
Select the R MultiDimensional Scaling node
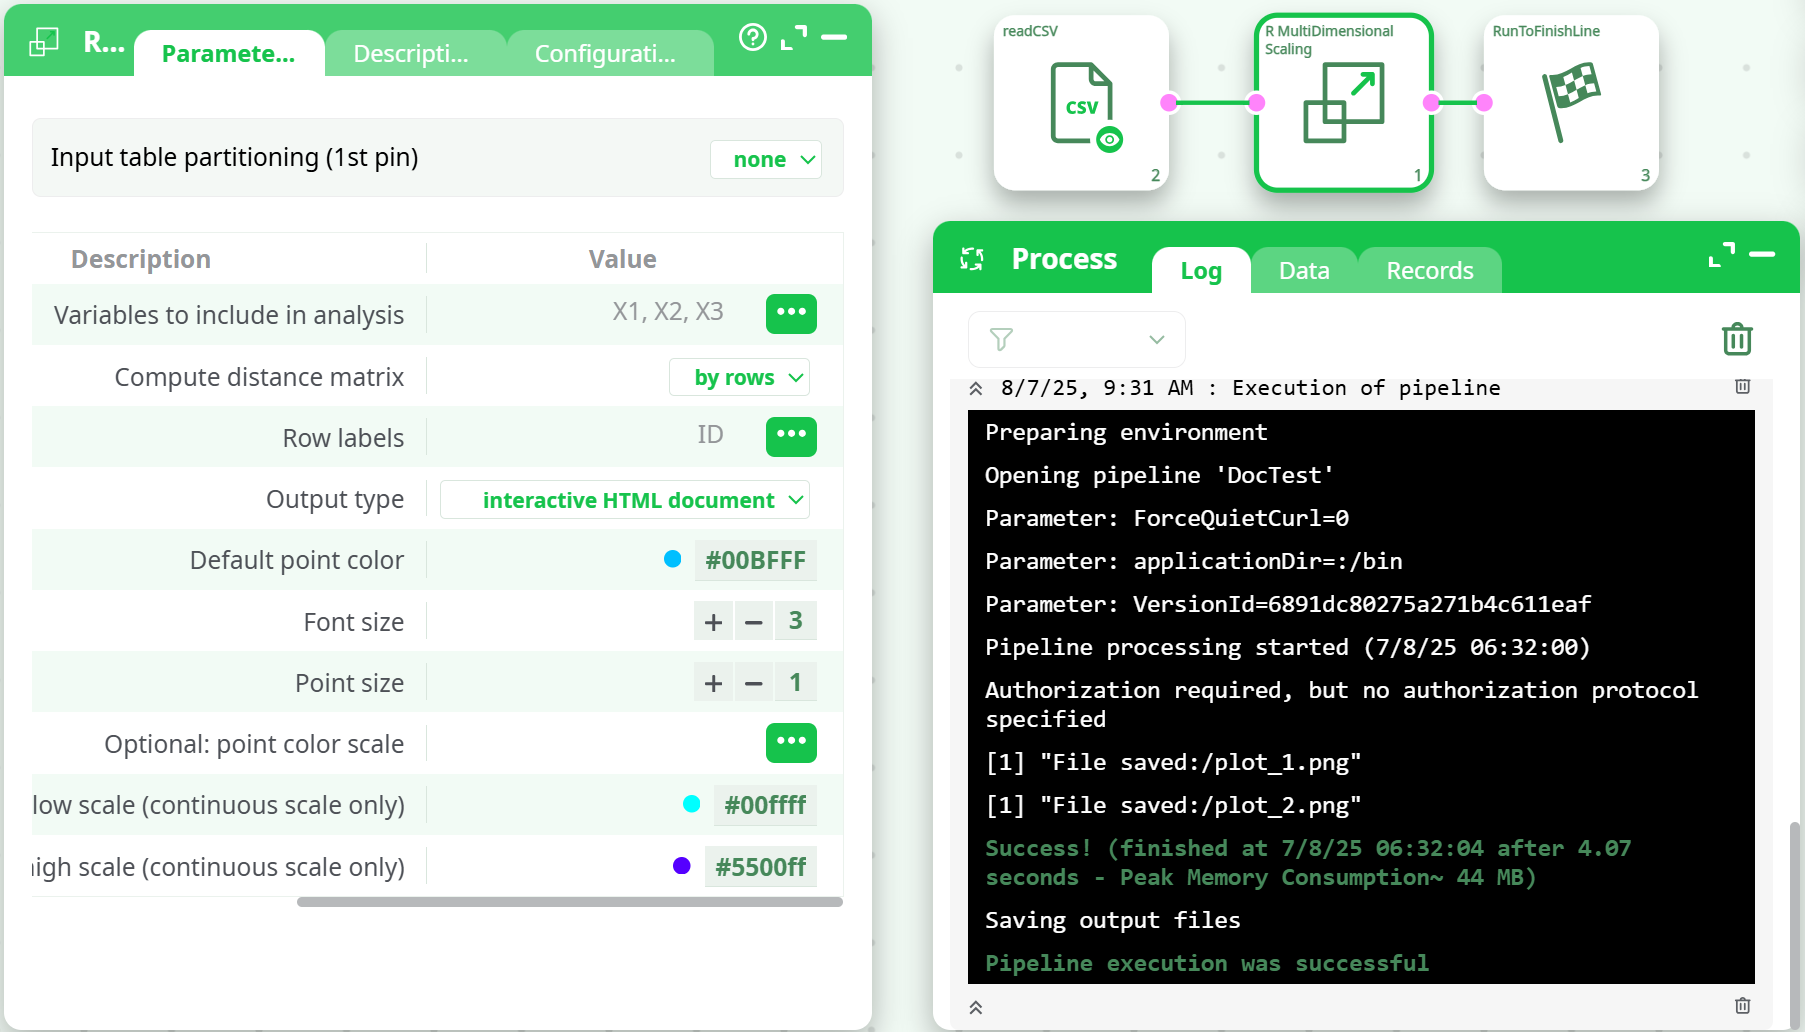1343,103
